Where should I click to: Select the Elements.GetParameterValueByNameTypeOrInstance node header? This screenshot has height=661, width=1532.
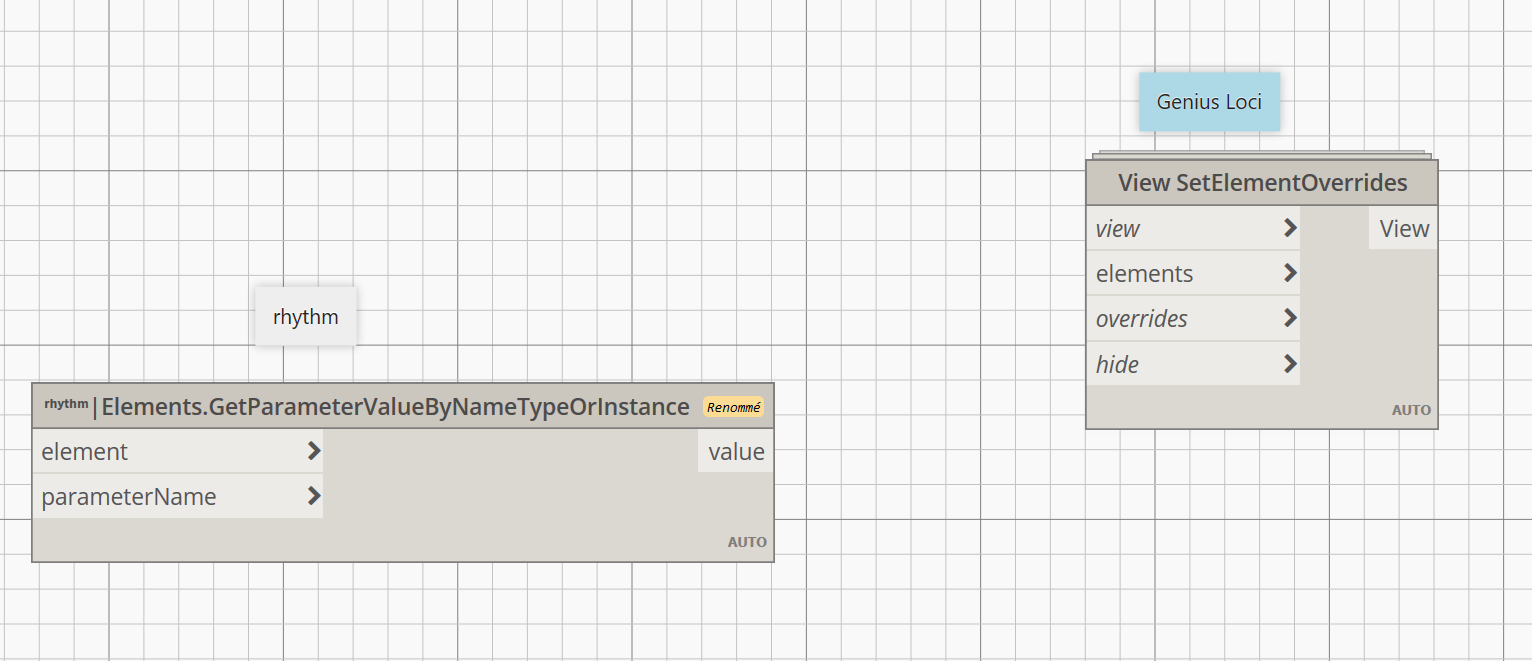(395, 407)
